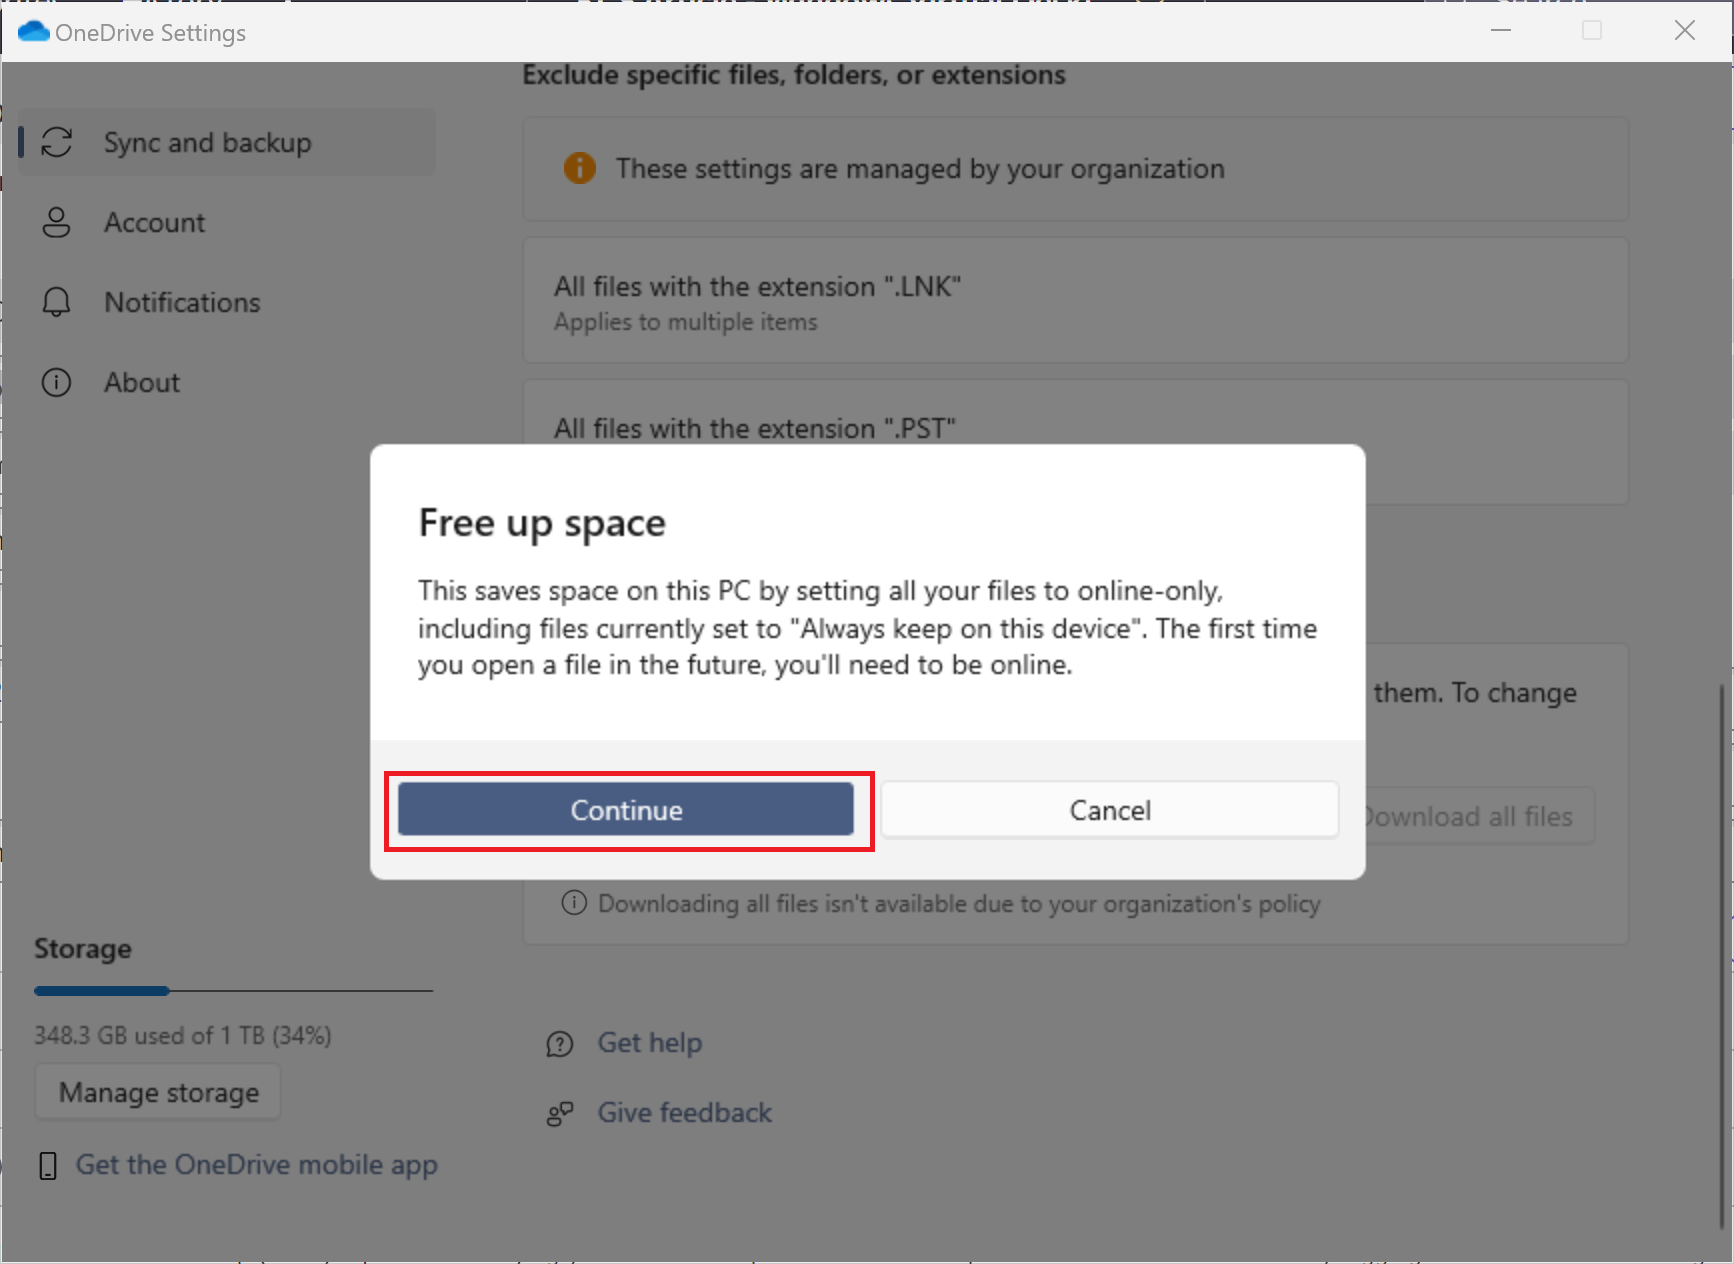Viewport: 1734px width, 1264px height.
Task: Open the Give feedback link
Action: 685,1113
